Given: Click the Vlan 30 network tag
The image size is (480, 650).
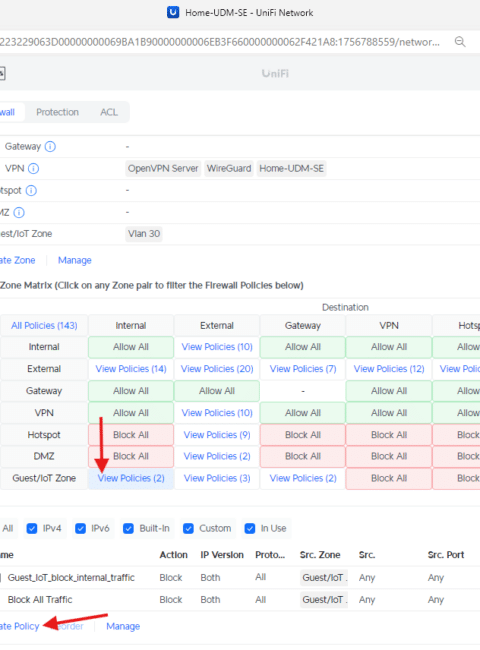Looking at the screenshot, I should [144, 234].
